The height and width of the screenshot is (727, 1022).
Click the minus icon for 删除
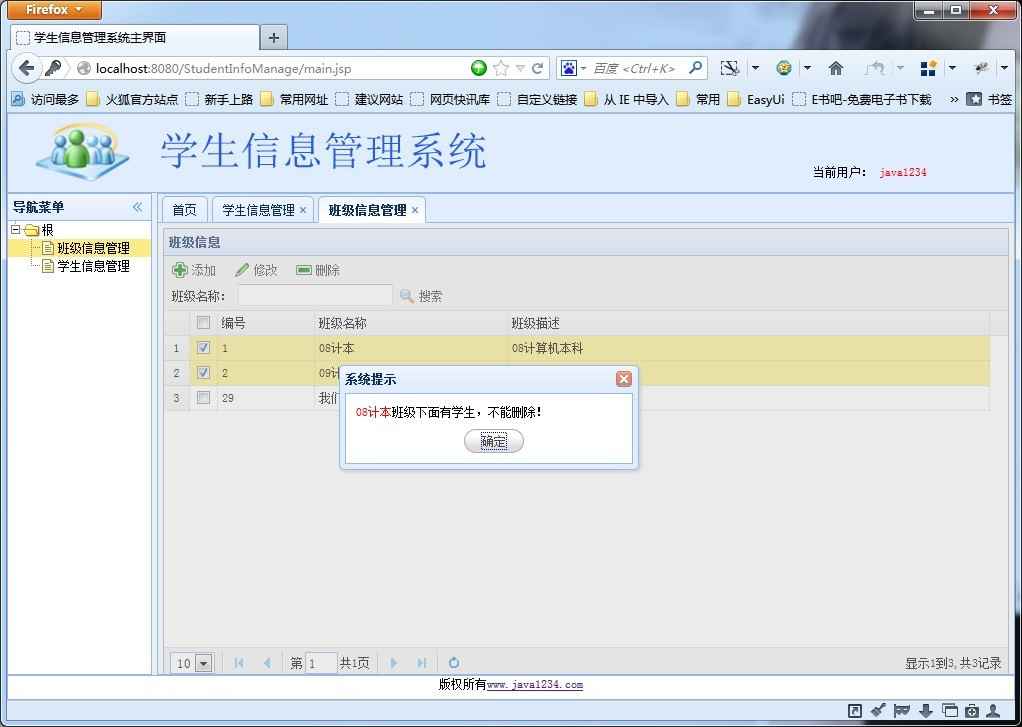(304, 270)
